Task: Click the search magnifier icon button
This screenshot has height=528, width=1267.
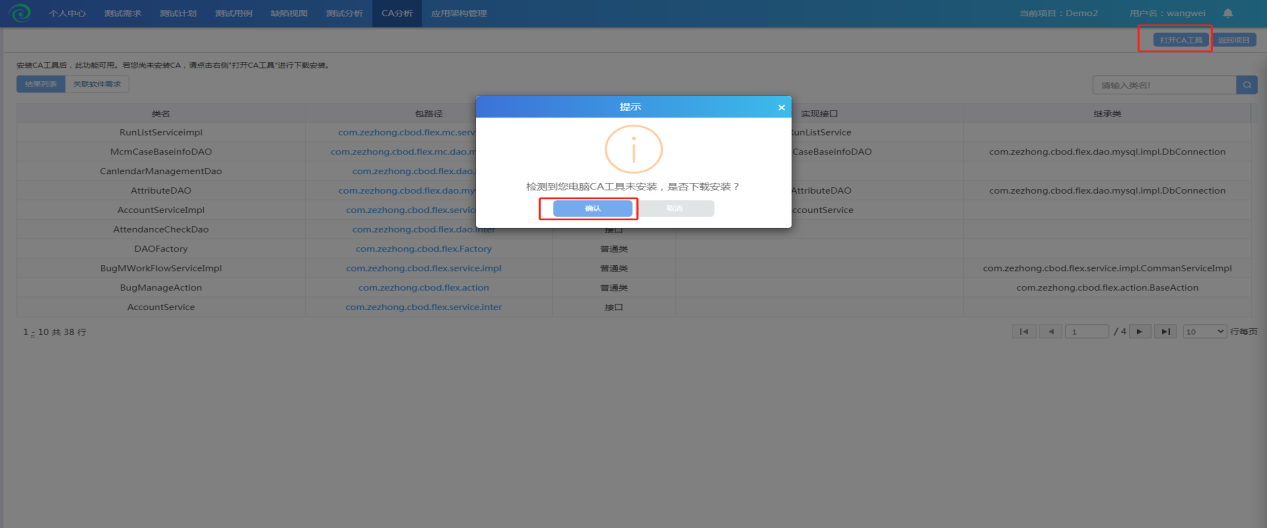Action: pyautogui.click(x=1247, y=85)
